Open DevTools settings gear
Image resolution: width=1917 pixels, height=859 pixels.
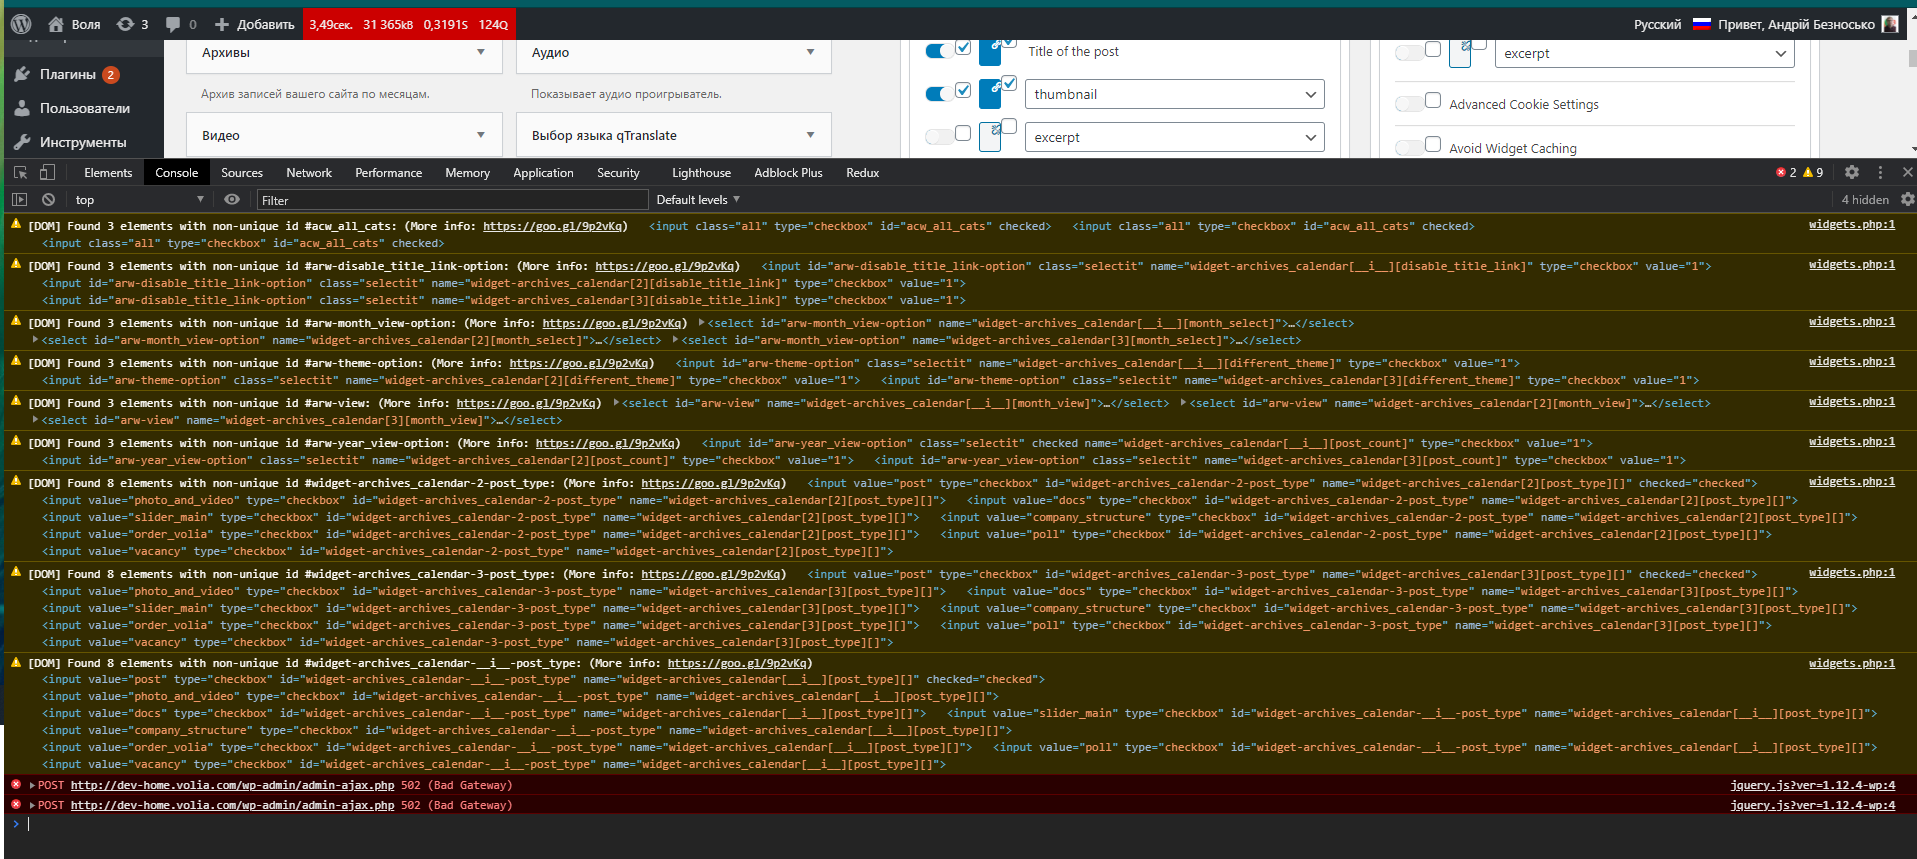(1851, 172)
